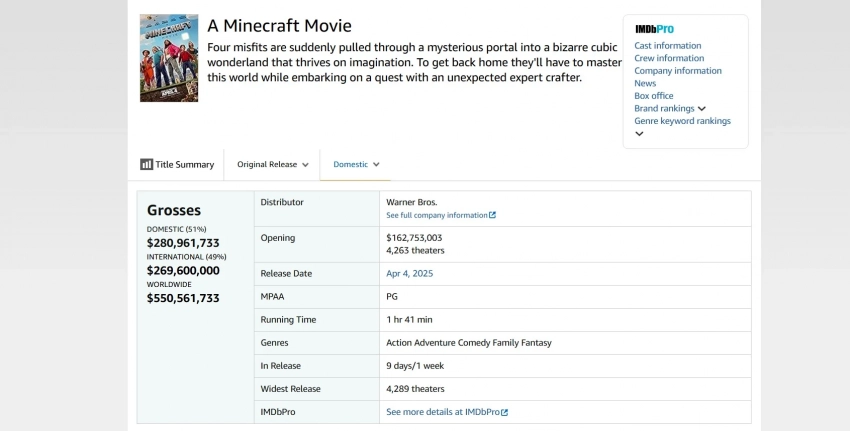Expand the chevron next to Brand rankings
The width and height of the screenshot is (850, 431).
pyautogui.click(x=702, y=108)
